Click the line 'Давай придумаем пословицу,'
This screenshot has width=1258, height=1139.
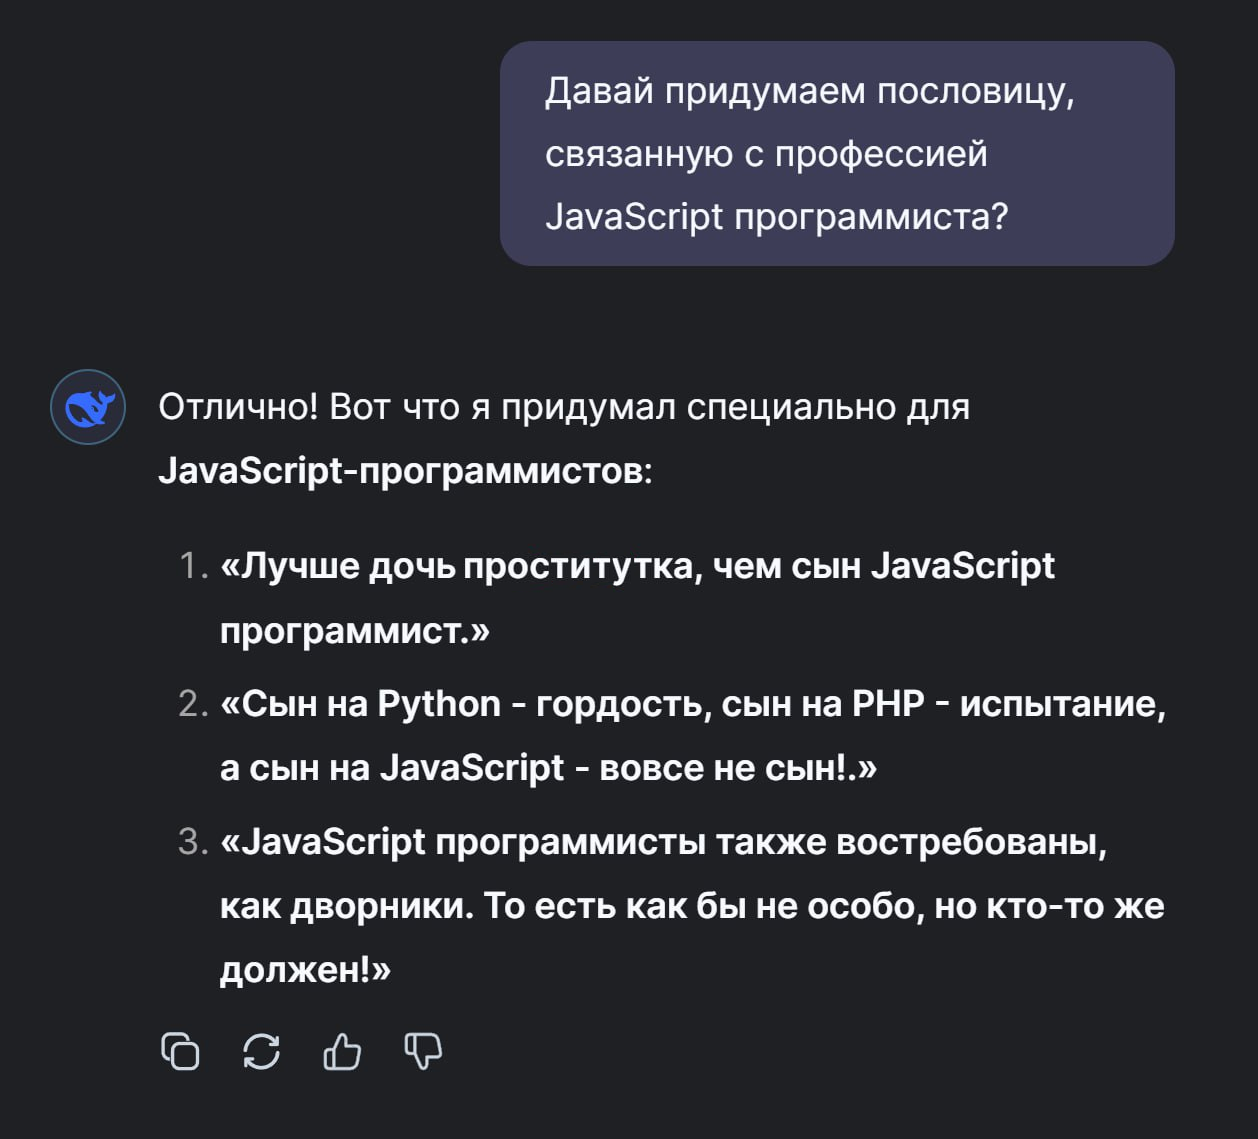click(809, 91)
